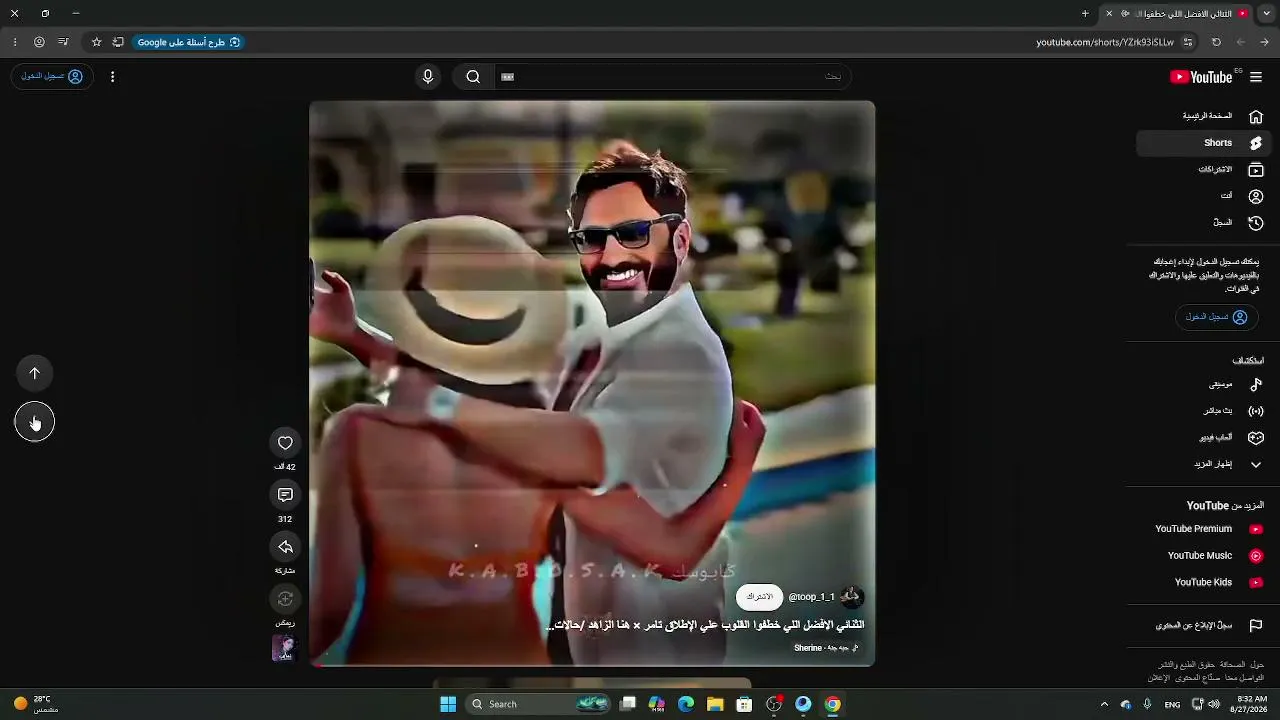Expand the Show more sidebar chevron
This screenshot has height=720, width=1280.
(1204, 464)
